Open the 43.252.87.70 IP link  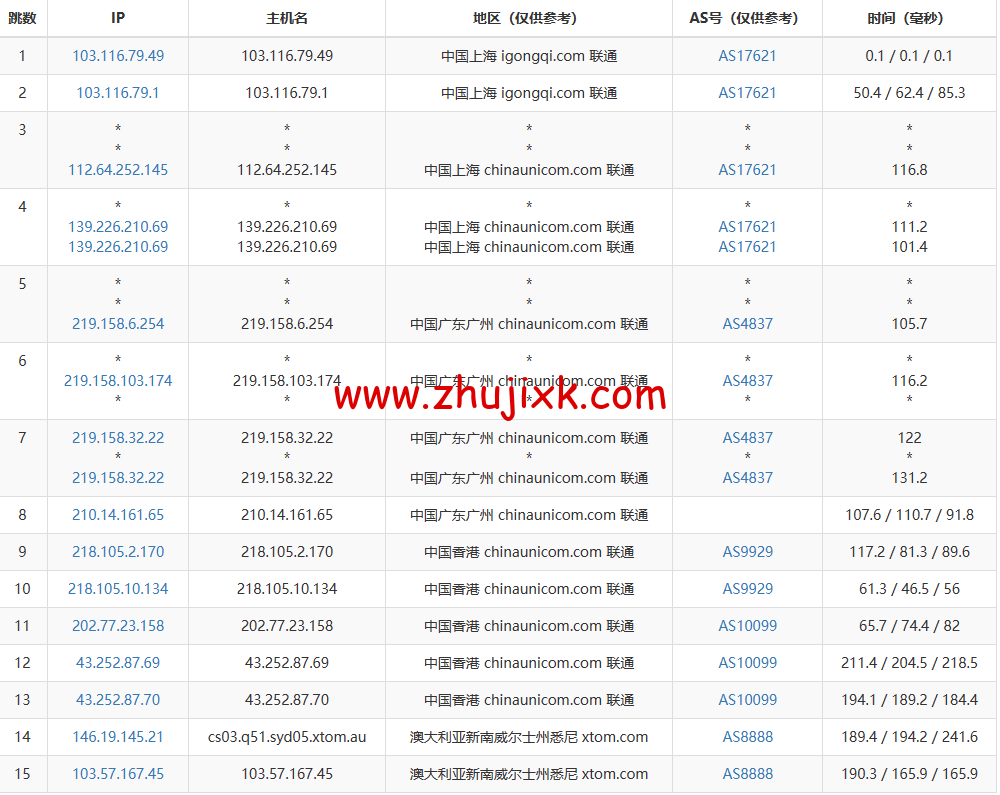pos(117,700)
